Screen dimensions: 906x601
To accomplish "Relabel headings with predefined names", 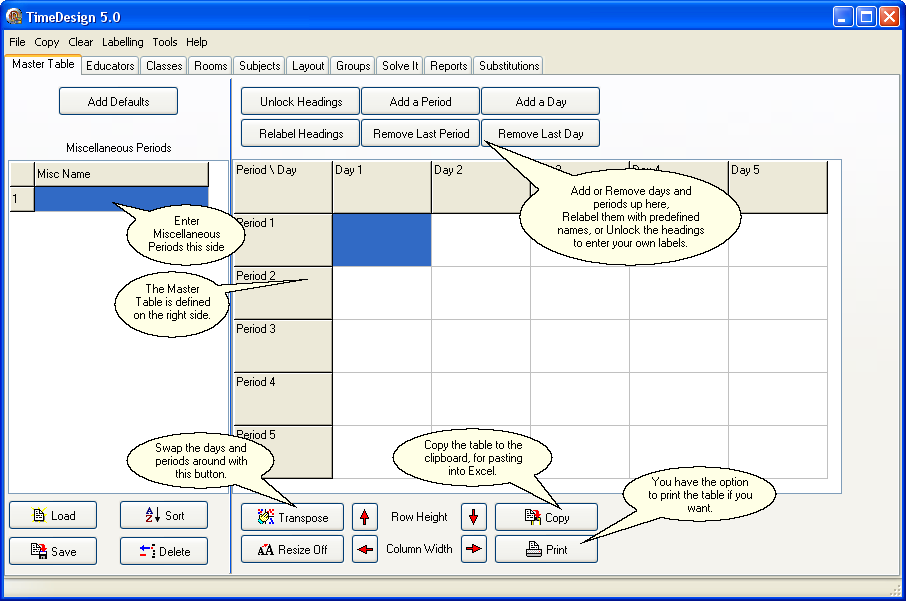I will 300,133.
